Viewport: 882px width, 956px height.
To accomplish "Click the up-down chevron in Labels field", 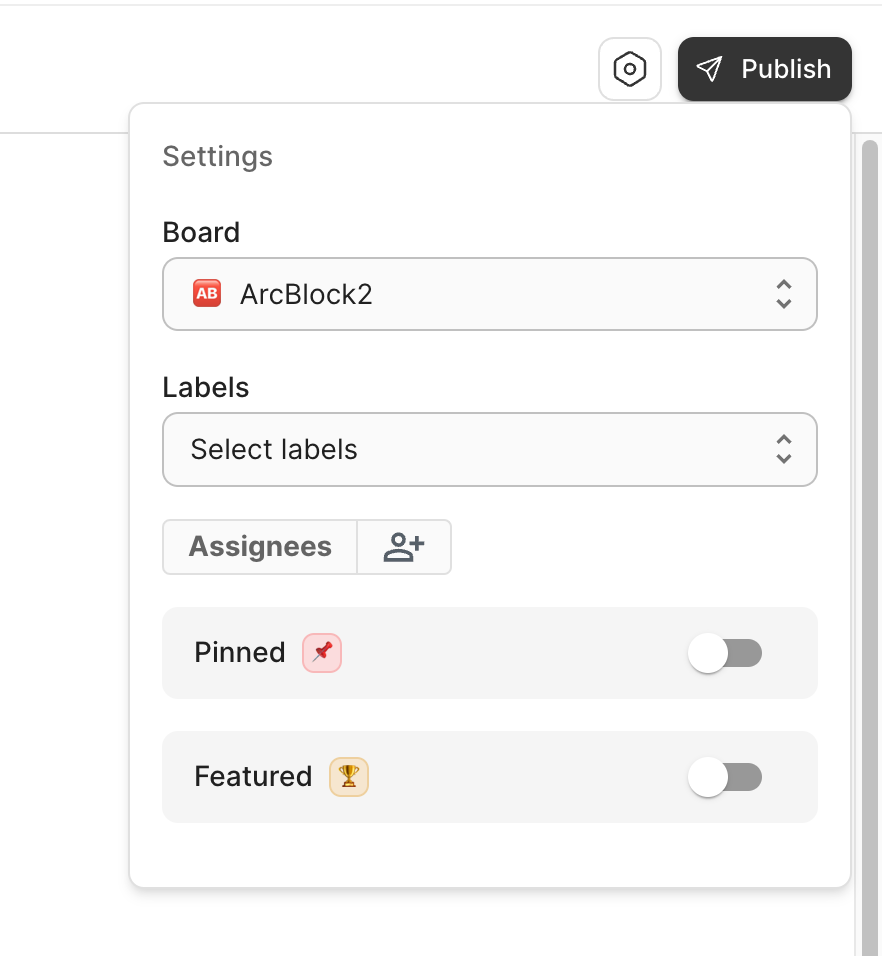I will pyautogui.click(x=784, y=449).
